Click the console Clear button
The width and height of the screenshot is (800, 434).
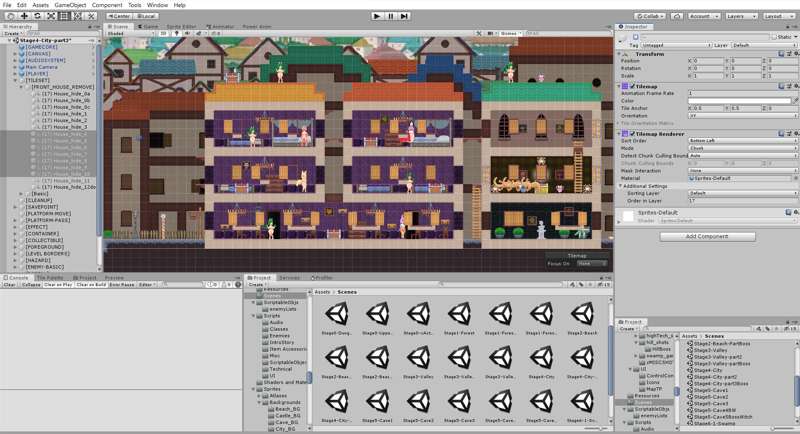coord(10,285)
